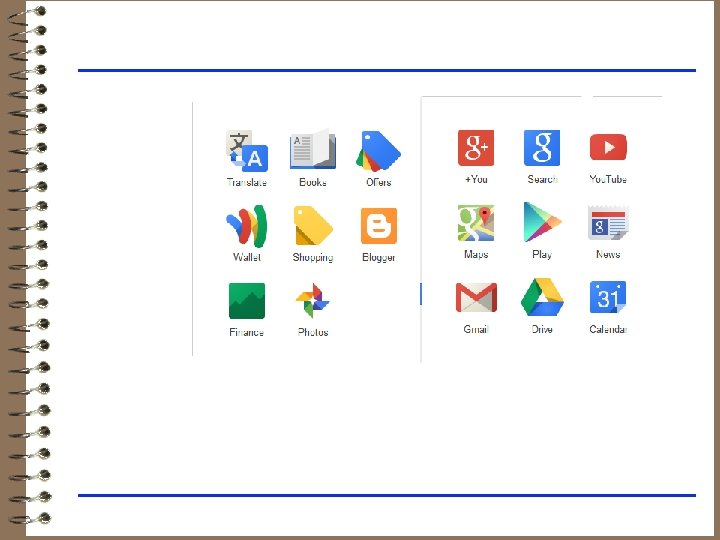Open the Google Translate app icon
This screenshot has width=720, height=540.
[247, 151]
